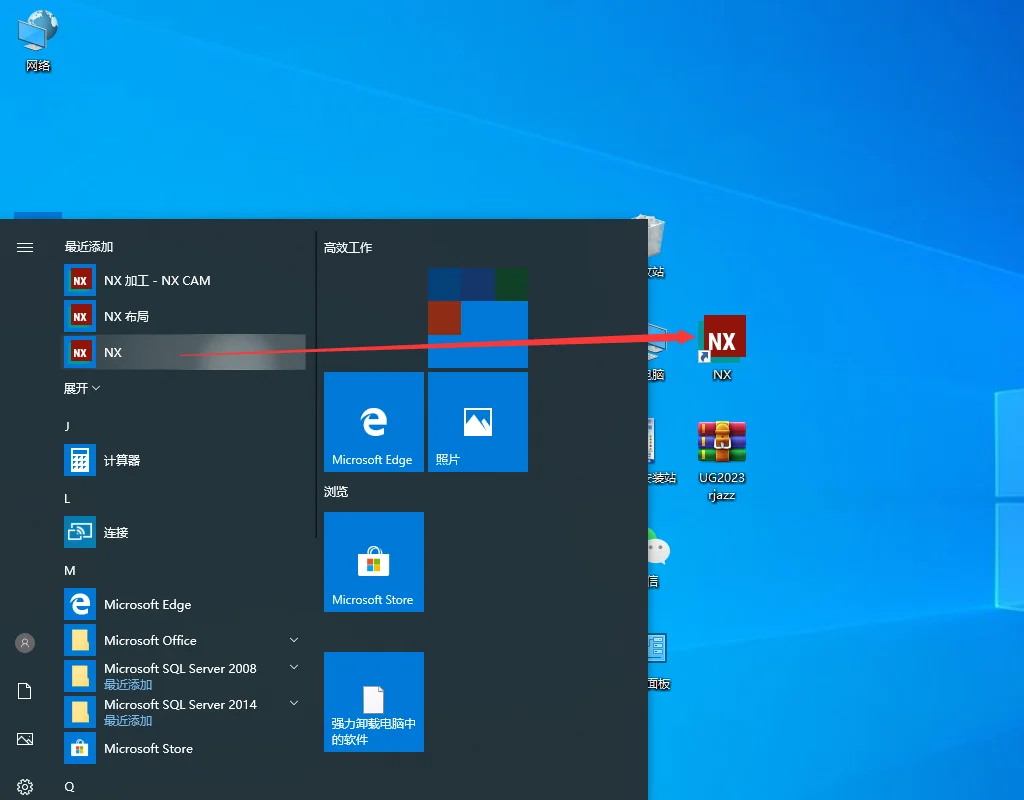Expand the Microsoft Office folder chevron

294,640
